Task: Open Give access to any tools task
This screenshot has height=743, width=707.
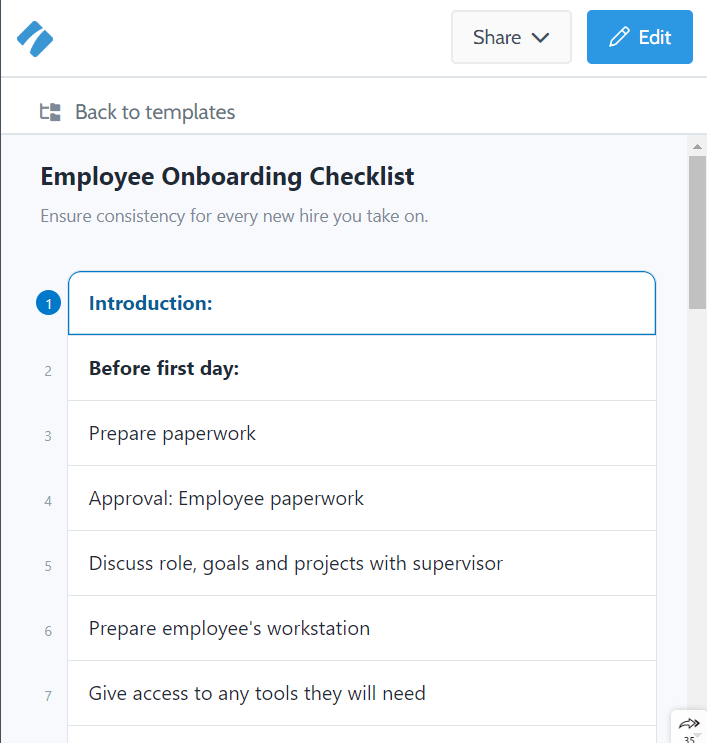Action: (361, 693)
